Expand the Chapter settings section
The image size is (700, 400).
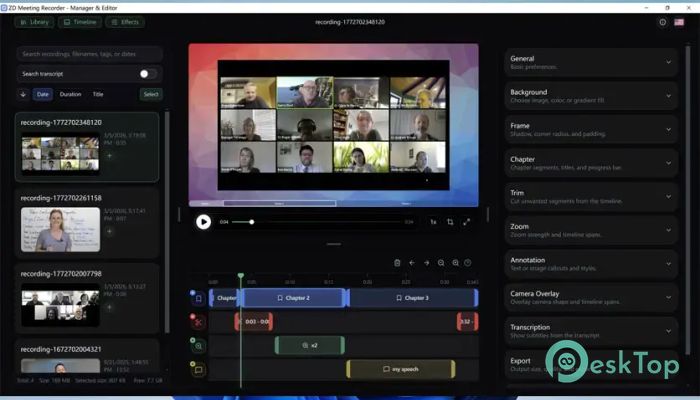591,163
